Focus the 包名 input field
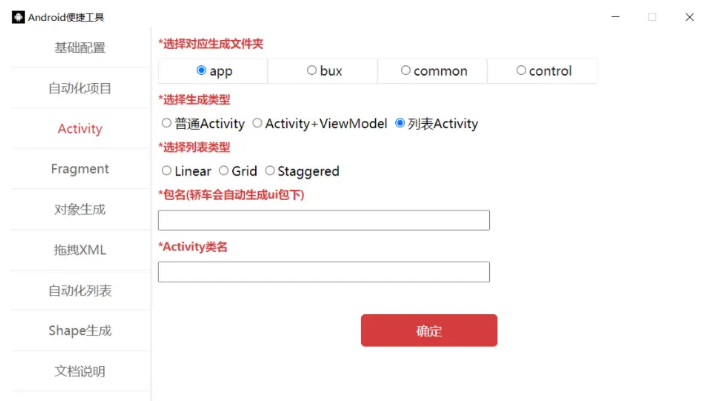The width and height of the screenshot is (703, 401). (324, 220)
